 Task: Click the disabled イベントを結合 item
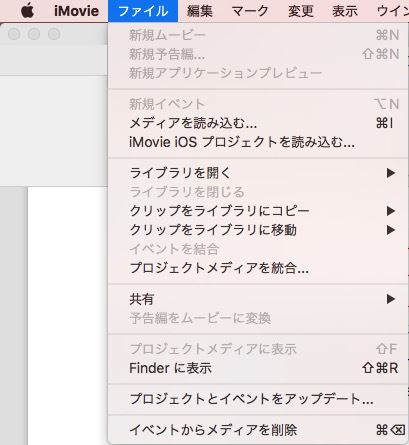[x=258, y=249]
